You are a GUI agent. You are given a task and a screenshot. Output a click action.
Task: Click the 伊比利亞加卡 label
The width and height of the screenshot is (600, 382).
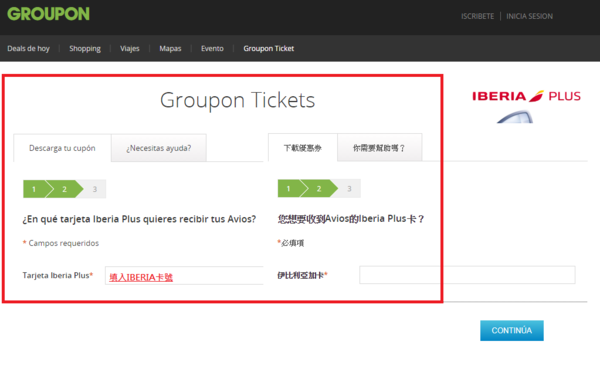(301, 275)
